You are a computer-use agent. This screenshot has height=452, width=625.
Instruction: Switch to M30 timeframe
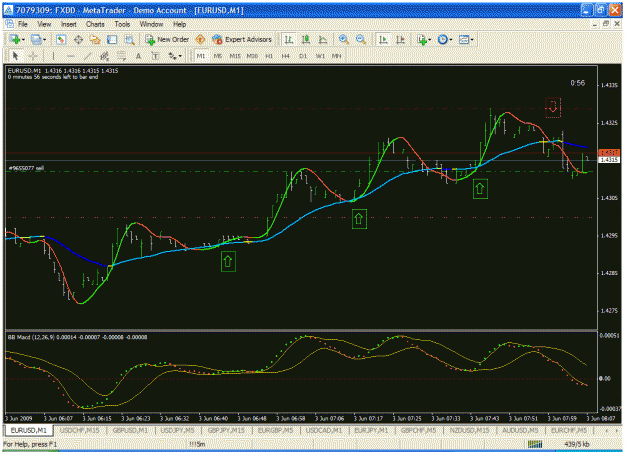(252, 56)
